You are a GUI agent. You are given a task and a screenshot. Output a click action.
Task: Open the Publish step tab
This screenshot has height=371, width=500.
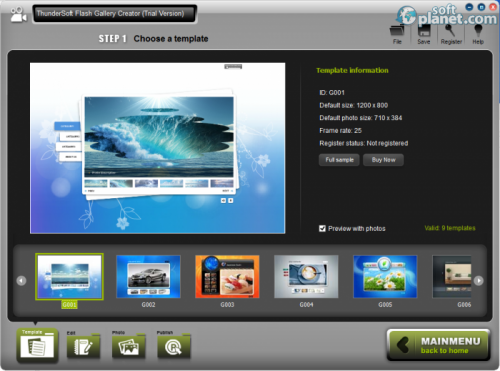[x=174, y=345]
